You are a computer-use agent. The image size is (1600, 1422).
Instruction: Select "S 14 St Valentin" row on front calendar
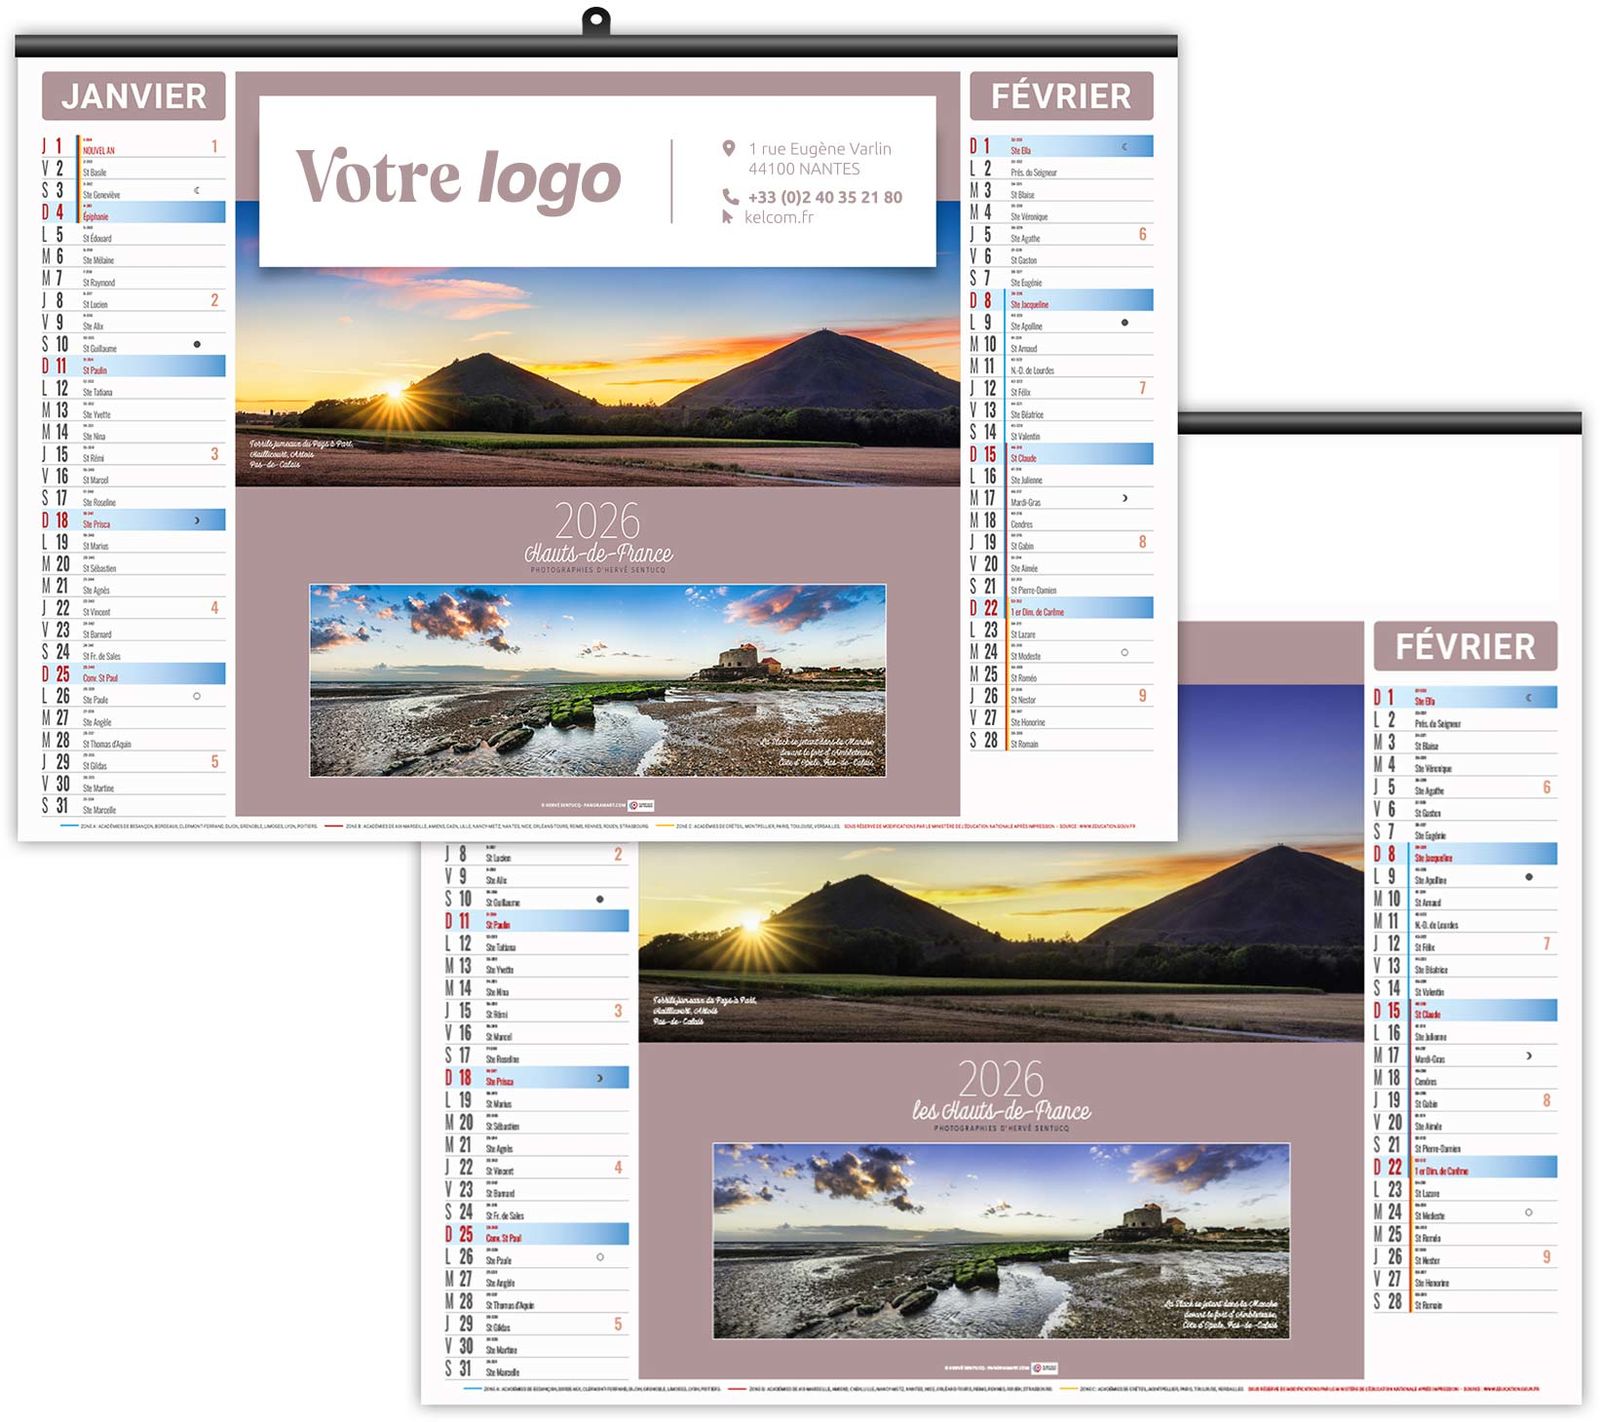tap(1061, 432)
